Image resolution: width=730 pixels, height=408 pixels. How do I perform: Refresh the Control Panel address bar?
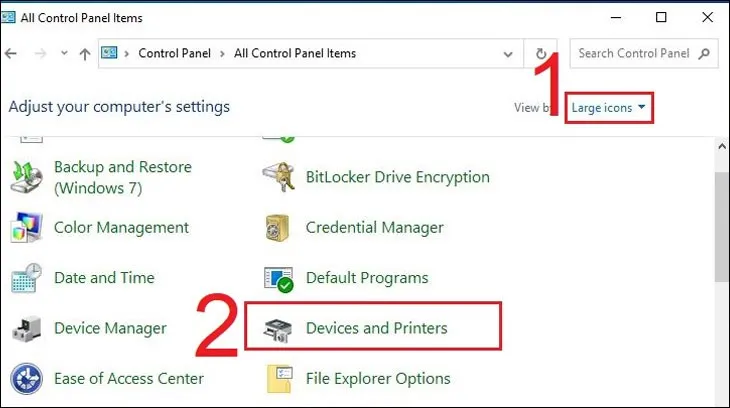click(541, 53)
